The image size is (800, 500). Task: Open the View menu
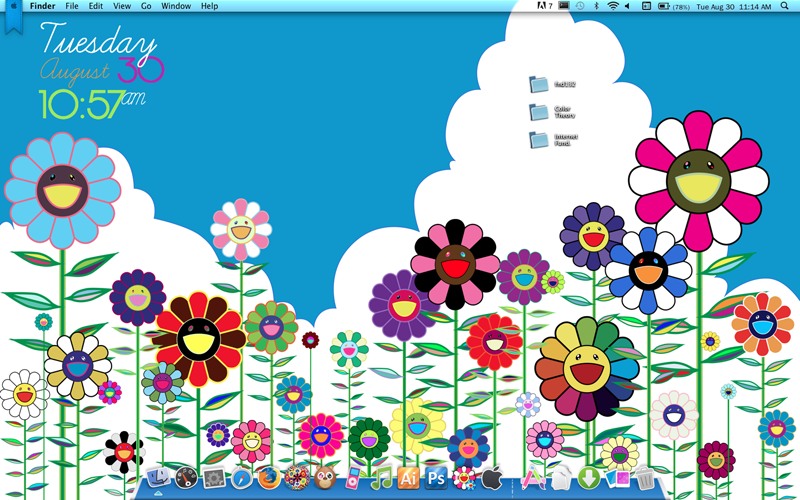(122, 6)
